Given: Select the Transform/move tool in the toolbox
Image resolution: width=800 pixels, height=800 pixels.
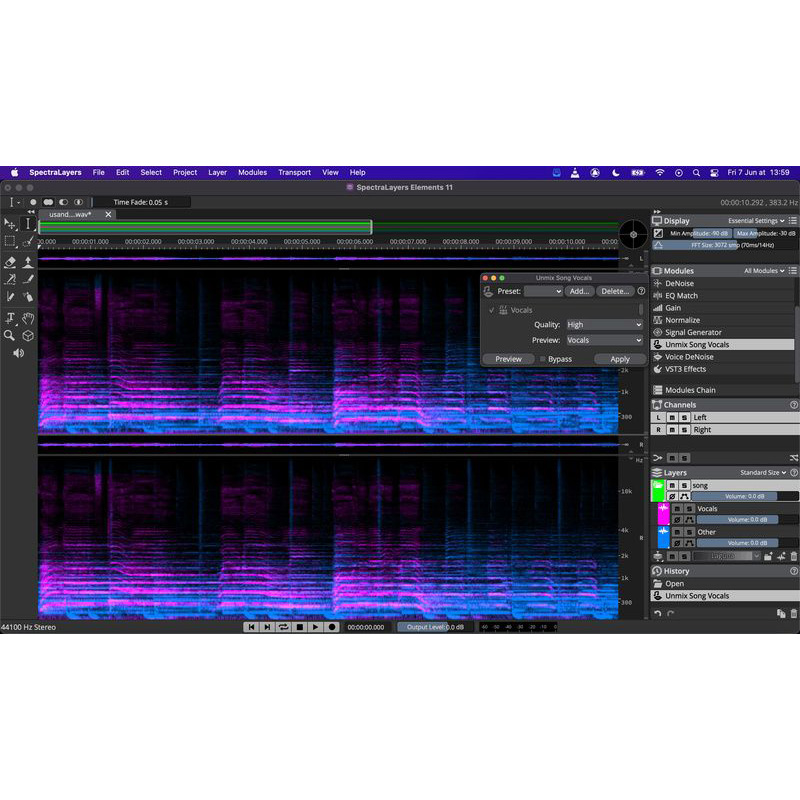Looking at the screenshot, I should (x=10, y=224).
